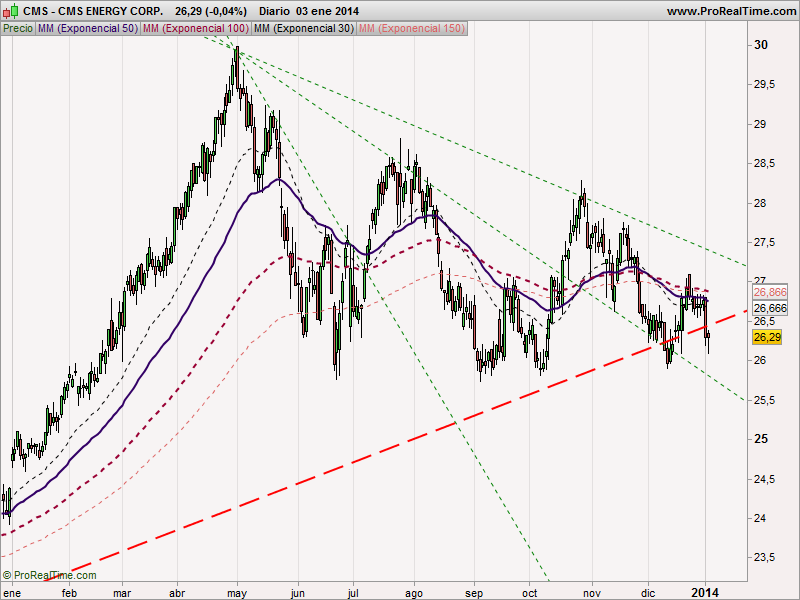The width and height of the screenshot is (800, 600).
Task: Click the oct month label on time axis
Action: point(530,593)
